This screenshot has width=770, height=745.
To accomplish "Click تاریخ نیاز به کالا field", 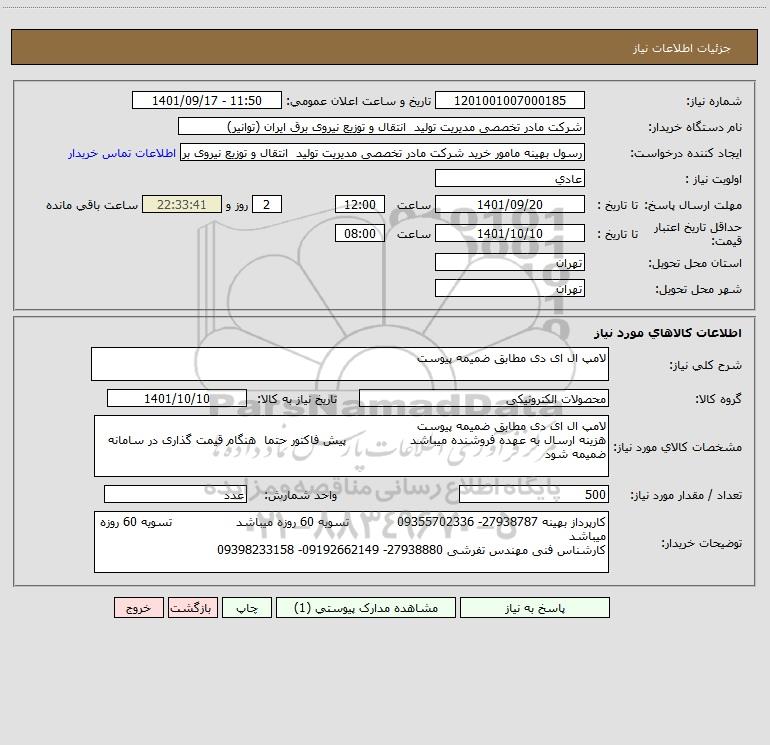I will tap(177, 398).
